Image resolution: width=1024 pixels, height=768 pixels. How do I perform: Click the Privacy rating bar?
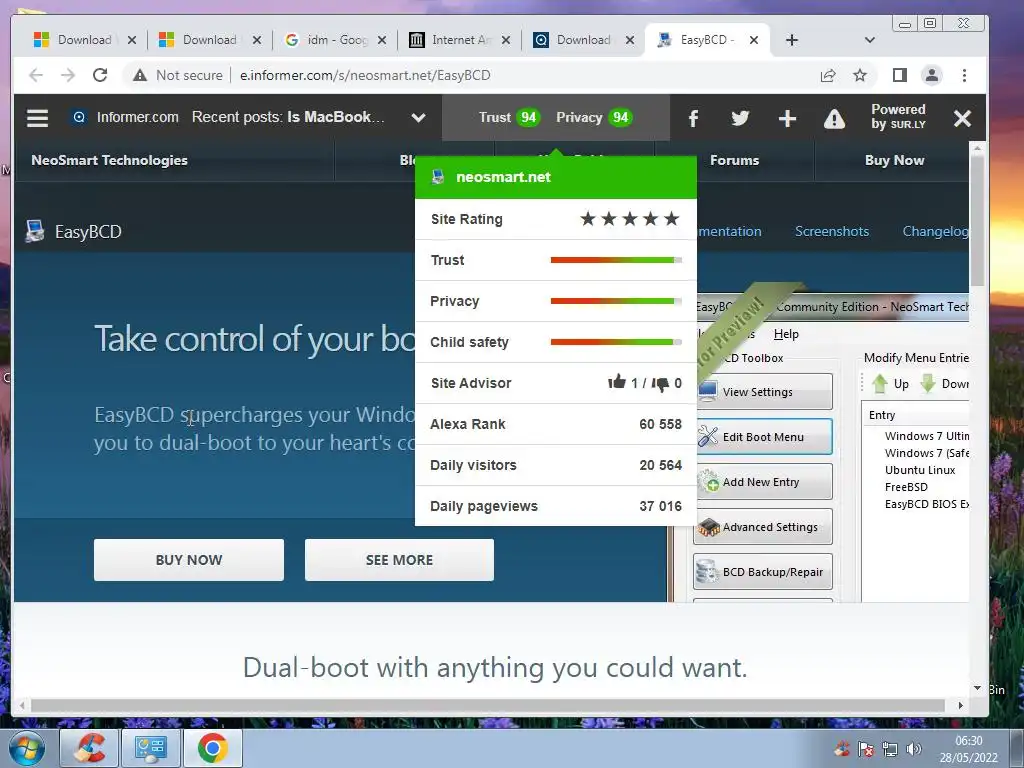[x=616, y=301]
